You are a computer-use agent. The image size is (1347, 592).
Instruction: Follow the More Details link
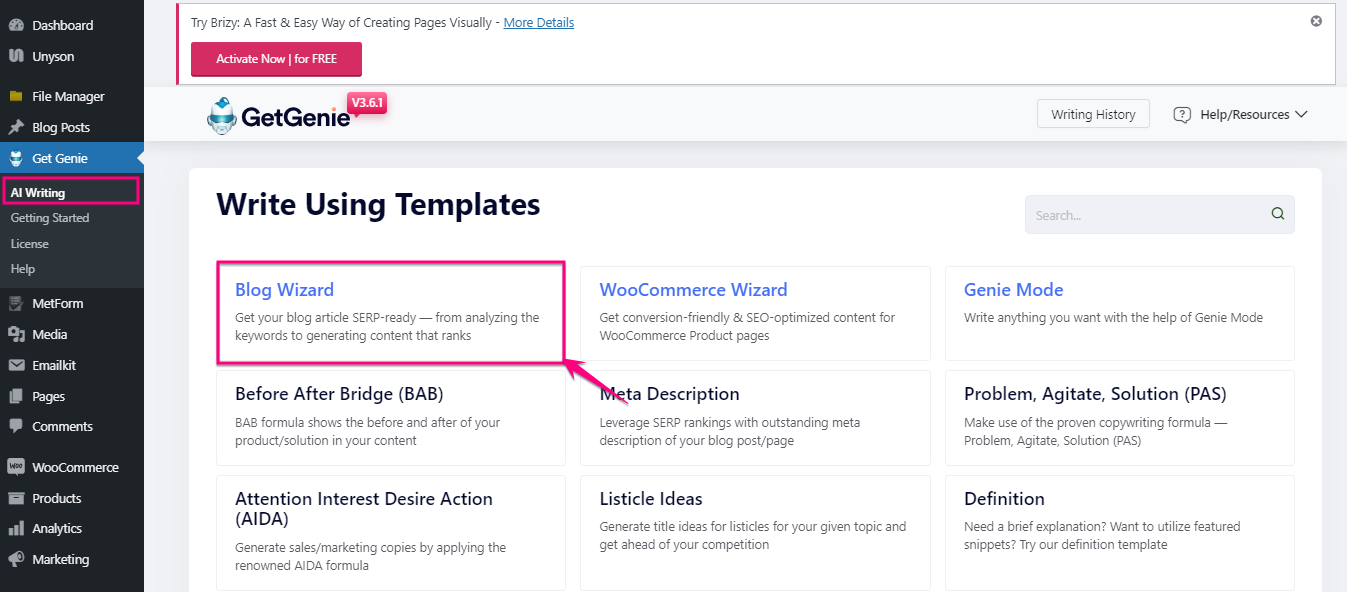coord(539,23)
